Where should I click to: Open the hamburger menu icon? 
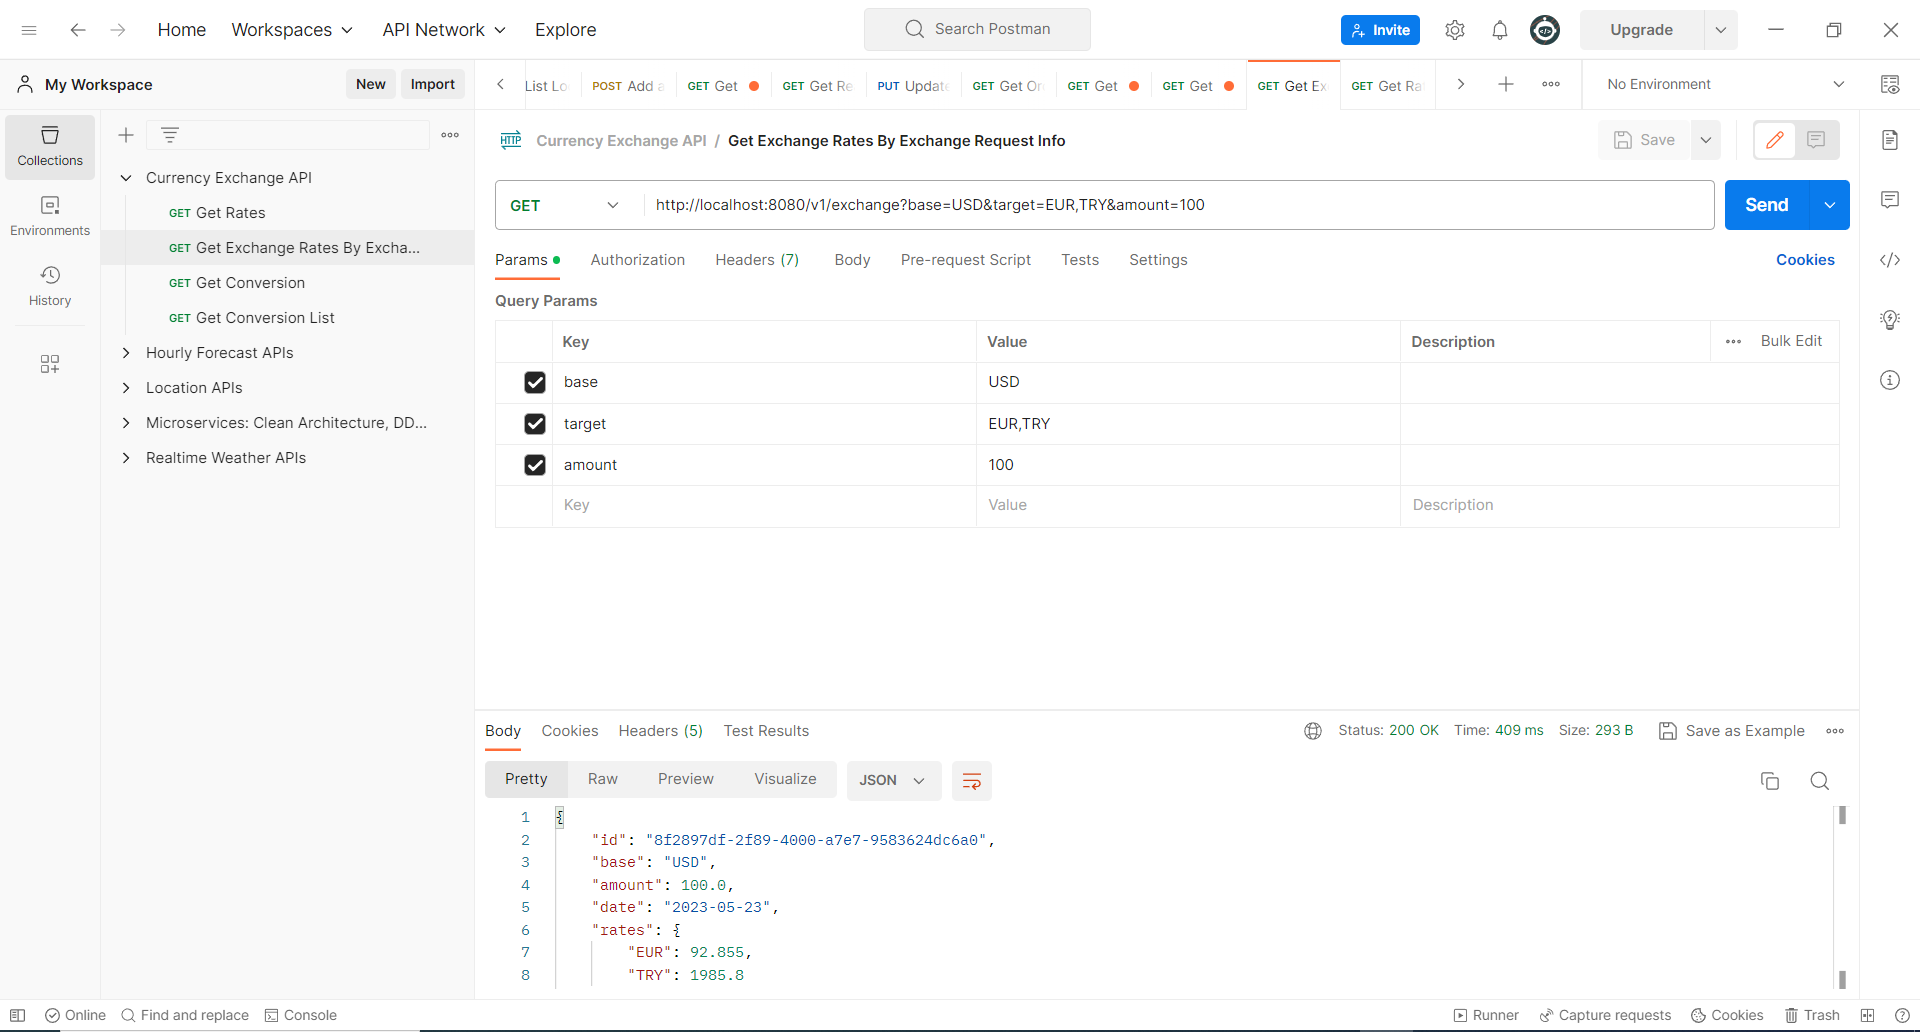click(x=29, y=30)
